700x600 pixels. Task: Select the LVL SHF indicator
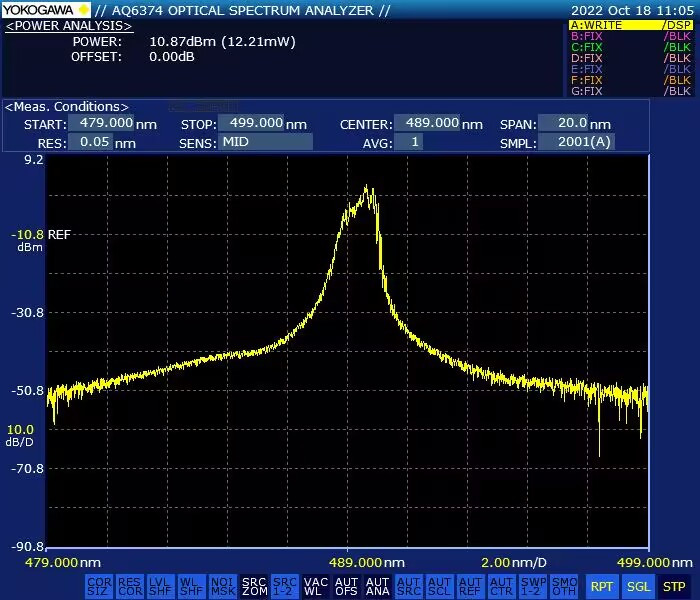(x=161, y=586)
